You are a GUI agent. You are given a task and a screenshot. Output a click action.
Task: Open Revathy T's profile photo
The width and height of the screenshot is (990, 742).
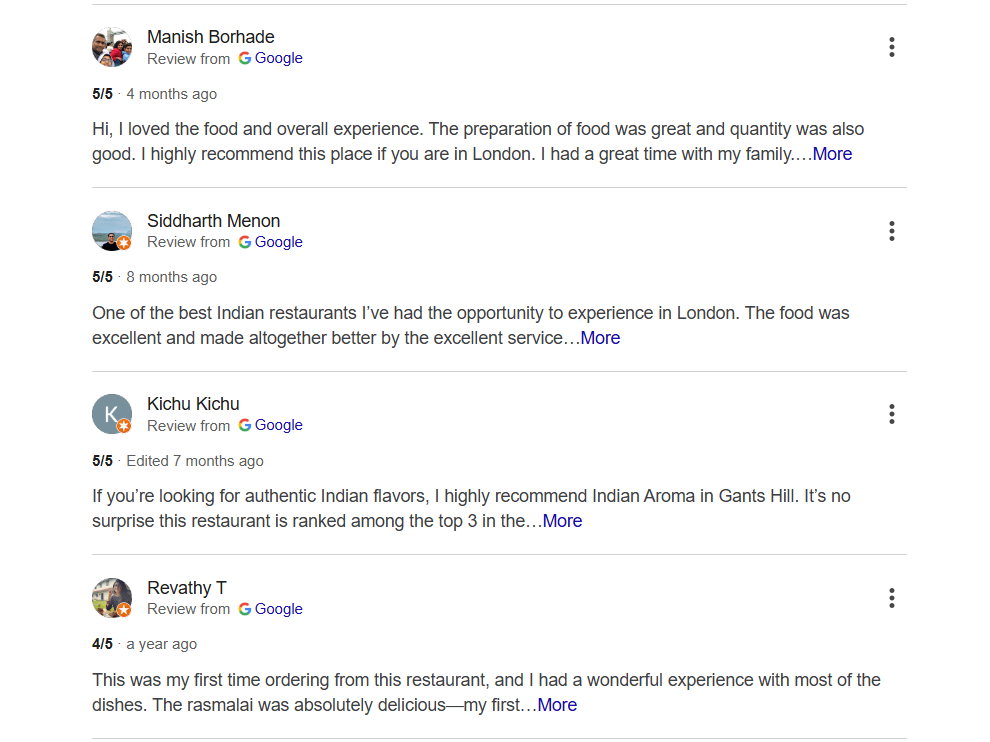[112, 597]
